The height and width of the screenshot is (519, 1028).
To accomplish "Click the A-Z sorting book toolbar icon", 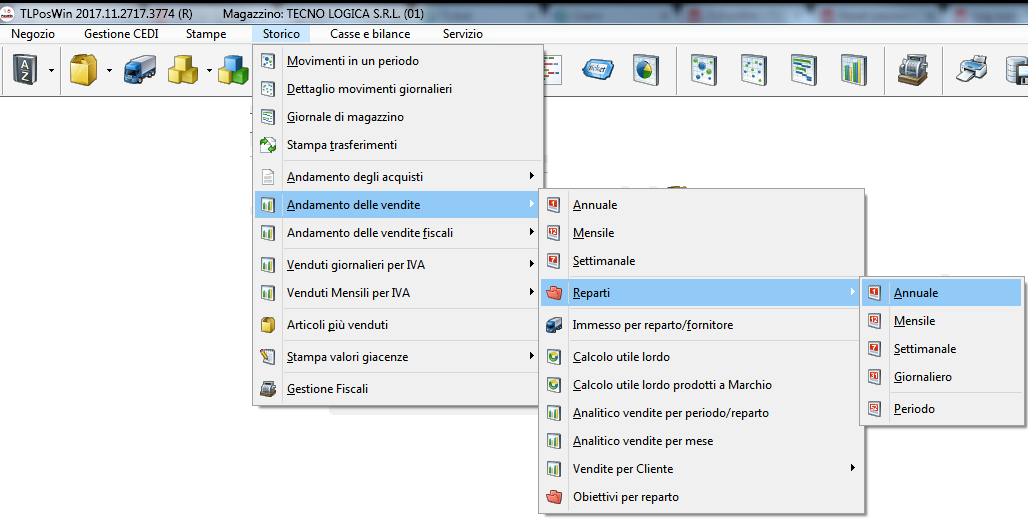I will pos(24,70).
